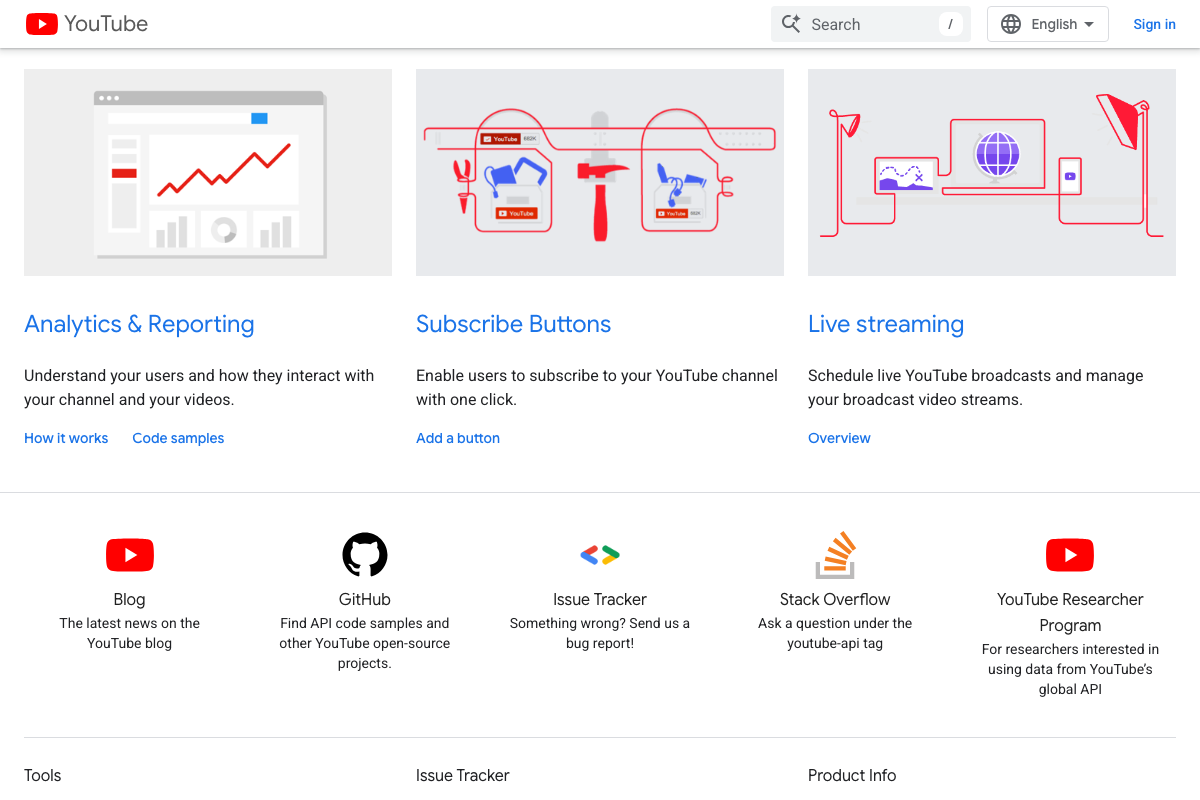This screenshot has width=1200, height=800.
Task: Click 'Find API code samples' description text
Action: coord(365,643)
